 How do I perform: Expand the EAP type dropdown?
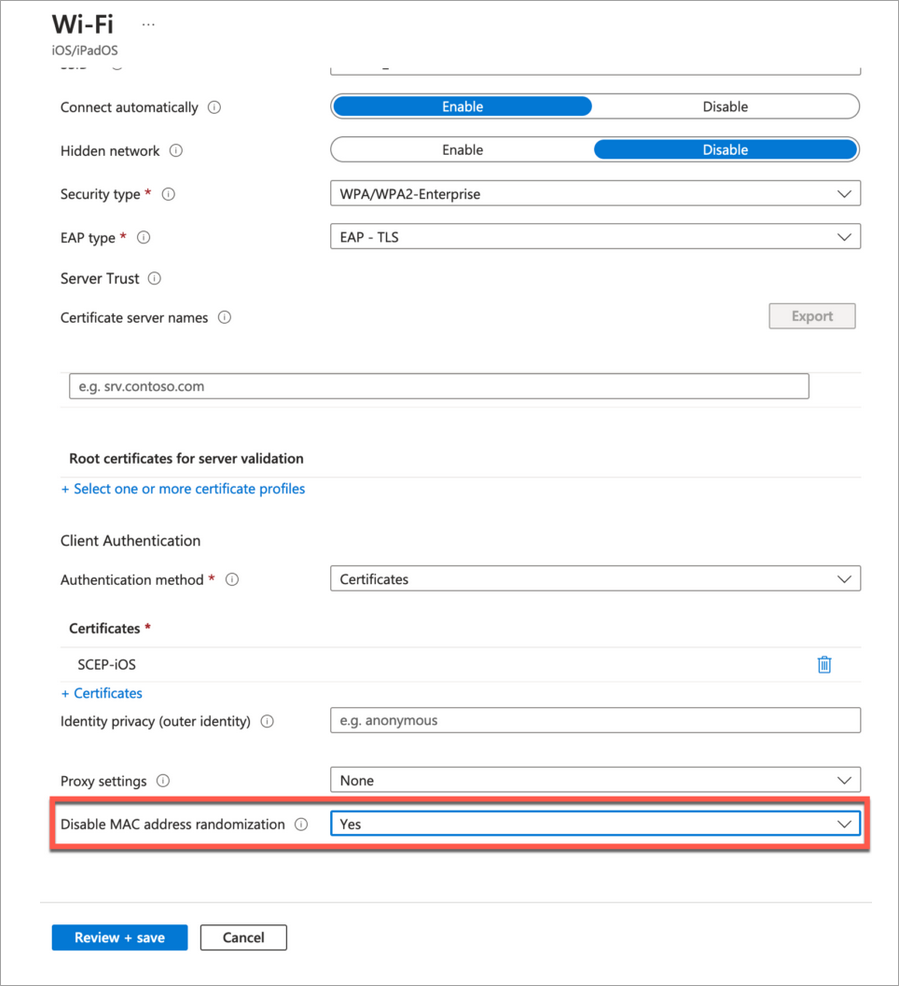(595, 237)
